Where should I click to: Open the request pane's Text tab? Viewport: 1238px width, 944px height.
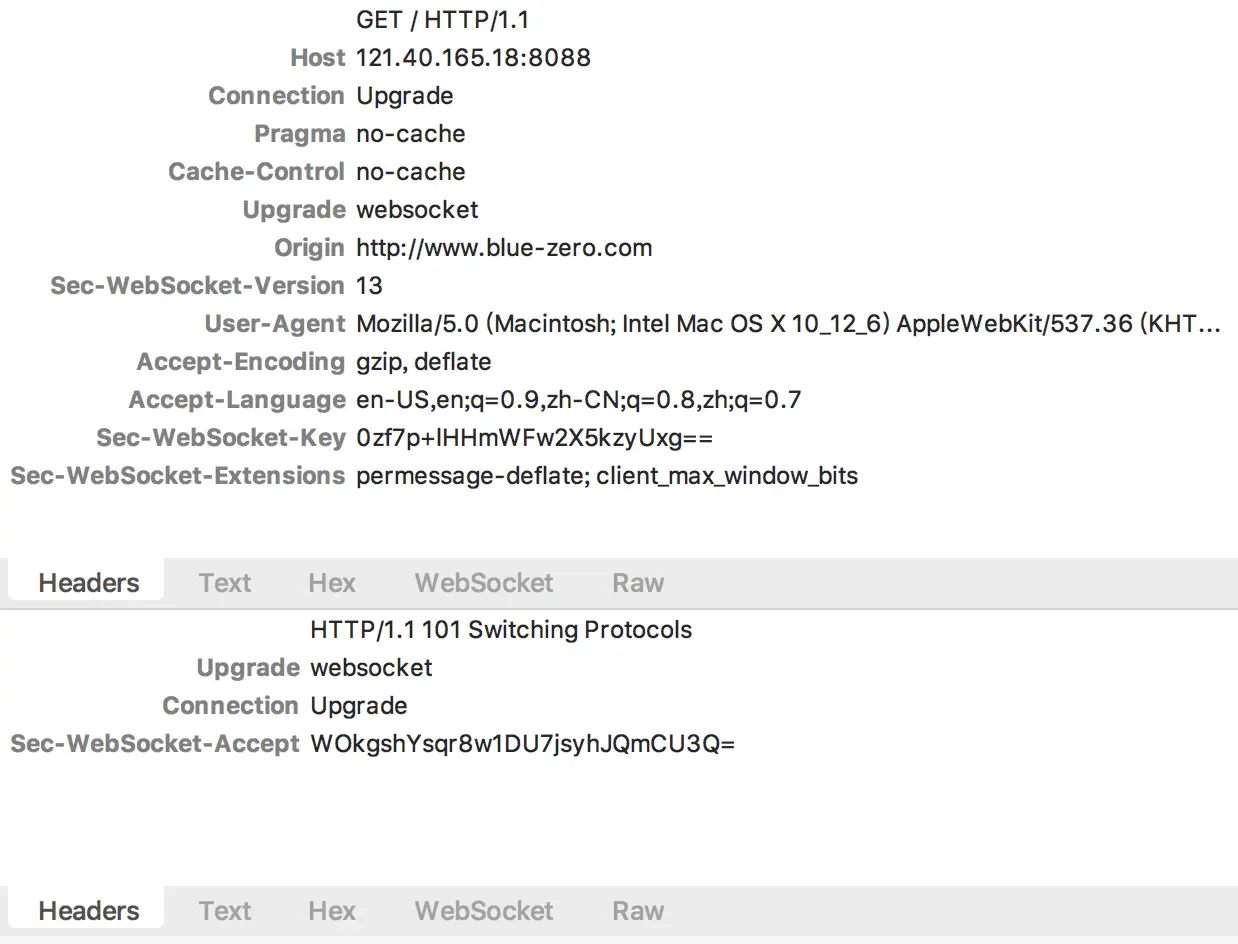click(x=225, y=583)
